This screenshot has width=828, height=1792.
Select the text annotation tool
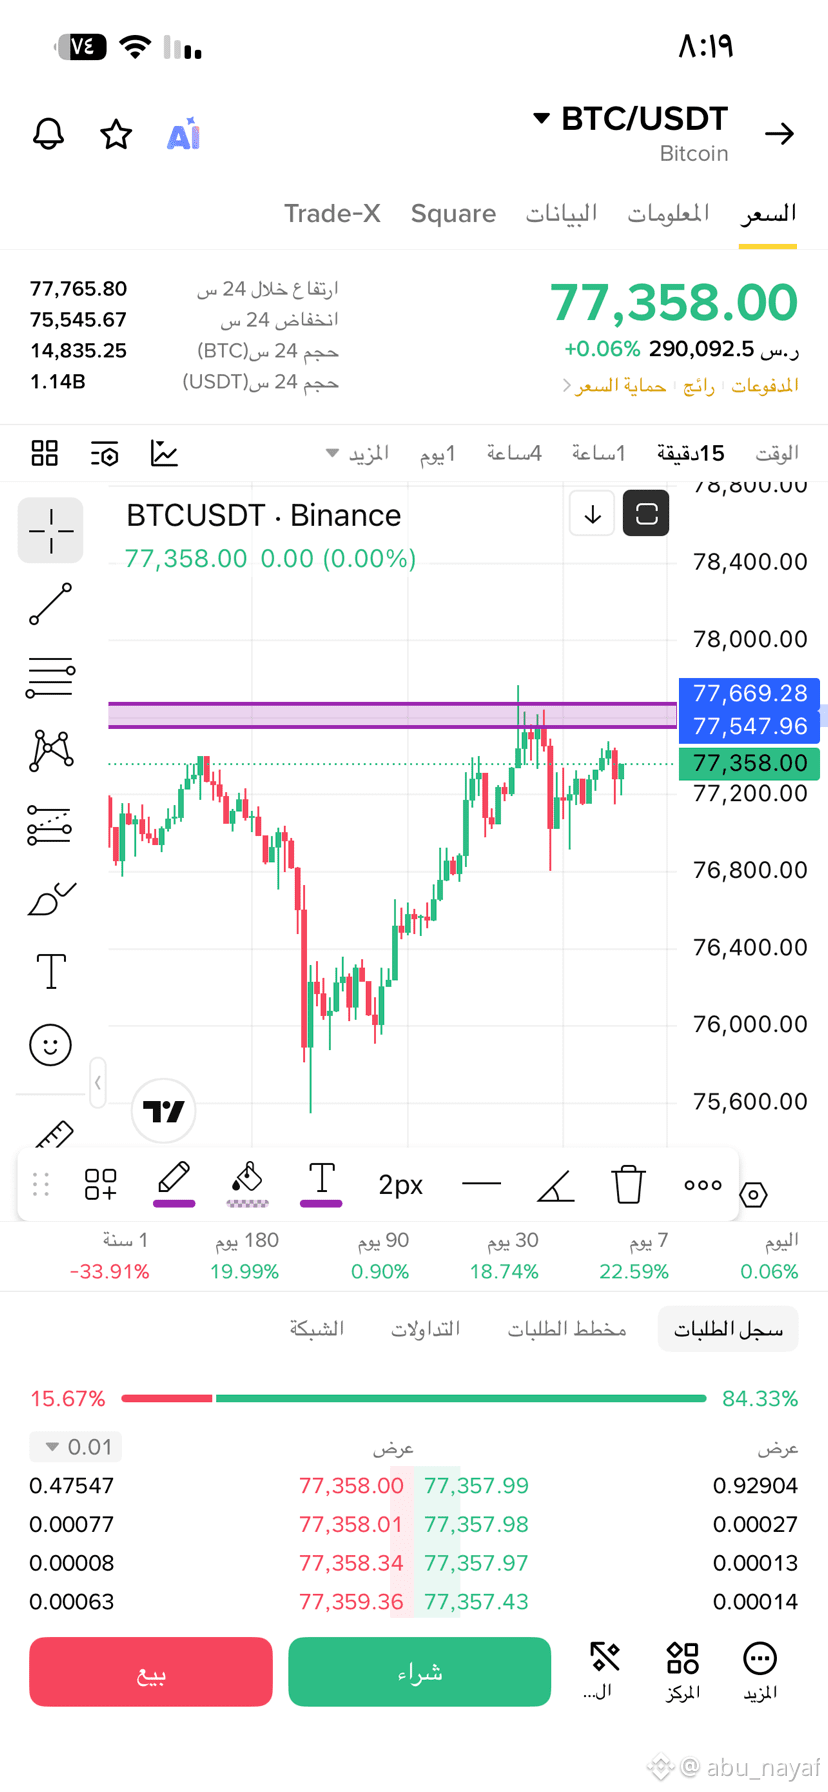tap(51, 972)
